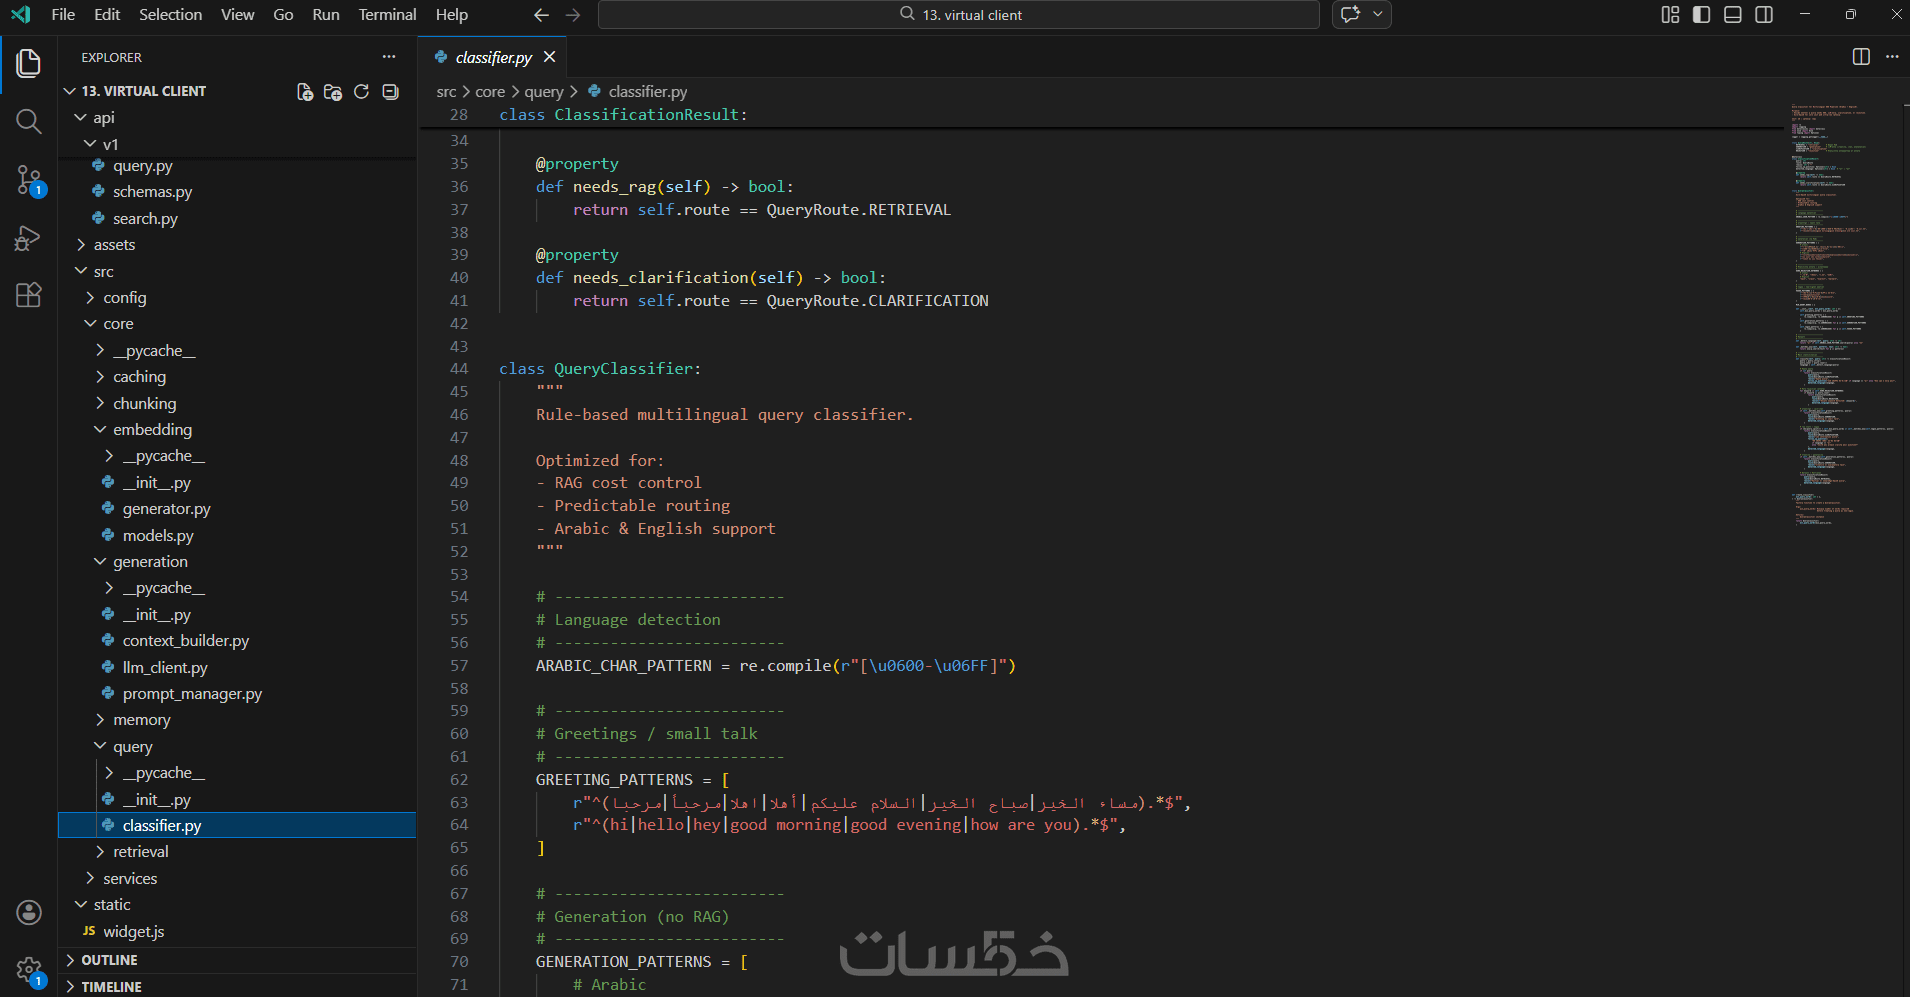Image resolution: width=1910 pixels, height=997 pixels.
Task: Select the classifier.py editor tab
Action: click(493, 57)
